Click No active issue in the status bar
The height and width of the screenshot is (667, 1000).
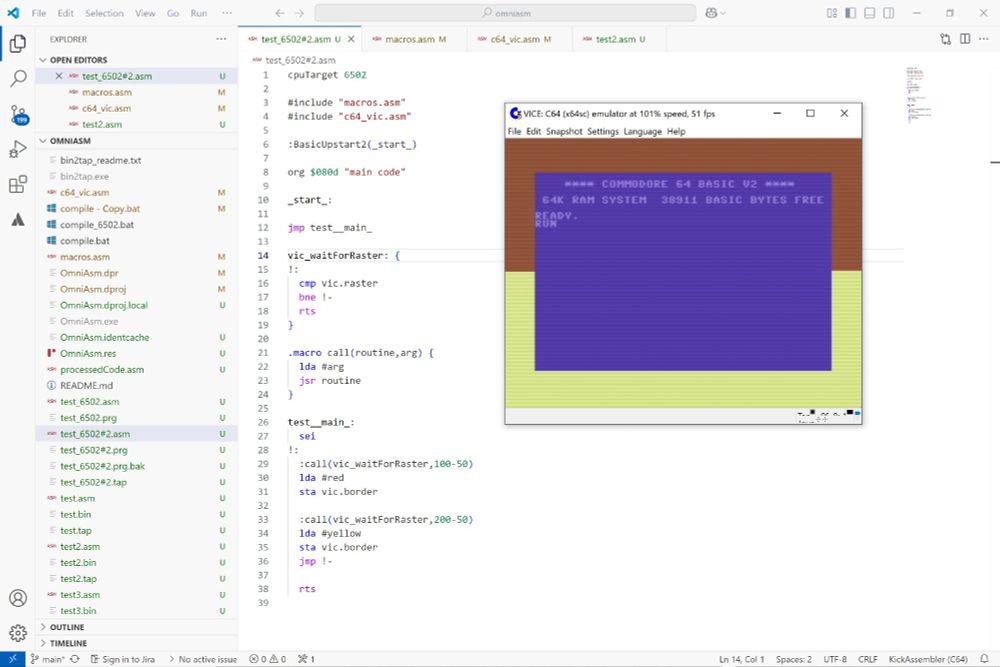point(203,659)
